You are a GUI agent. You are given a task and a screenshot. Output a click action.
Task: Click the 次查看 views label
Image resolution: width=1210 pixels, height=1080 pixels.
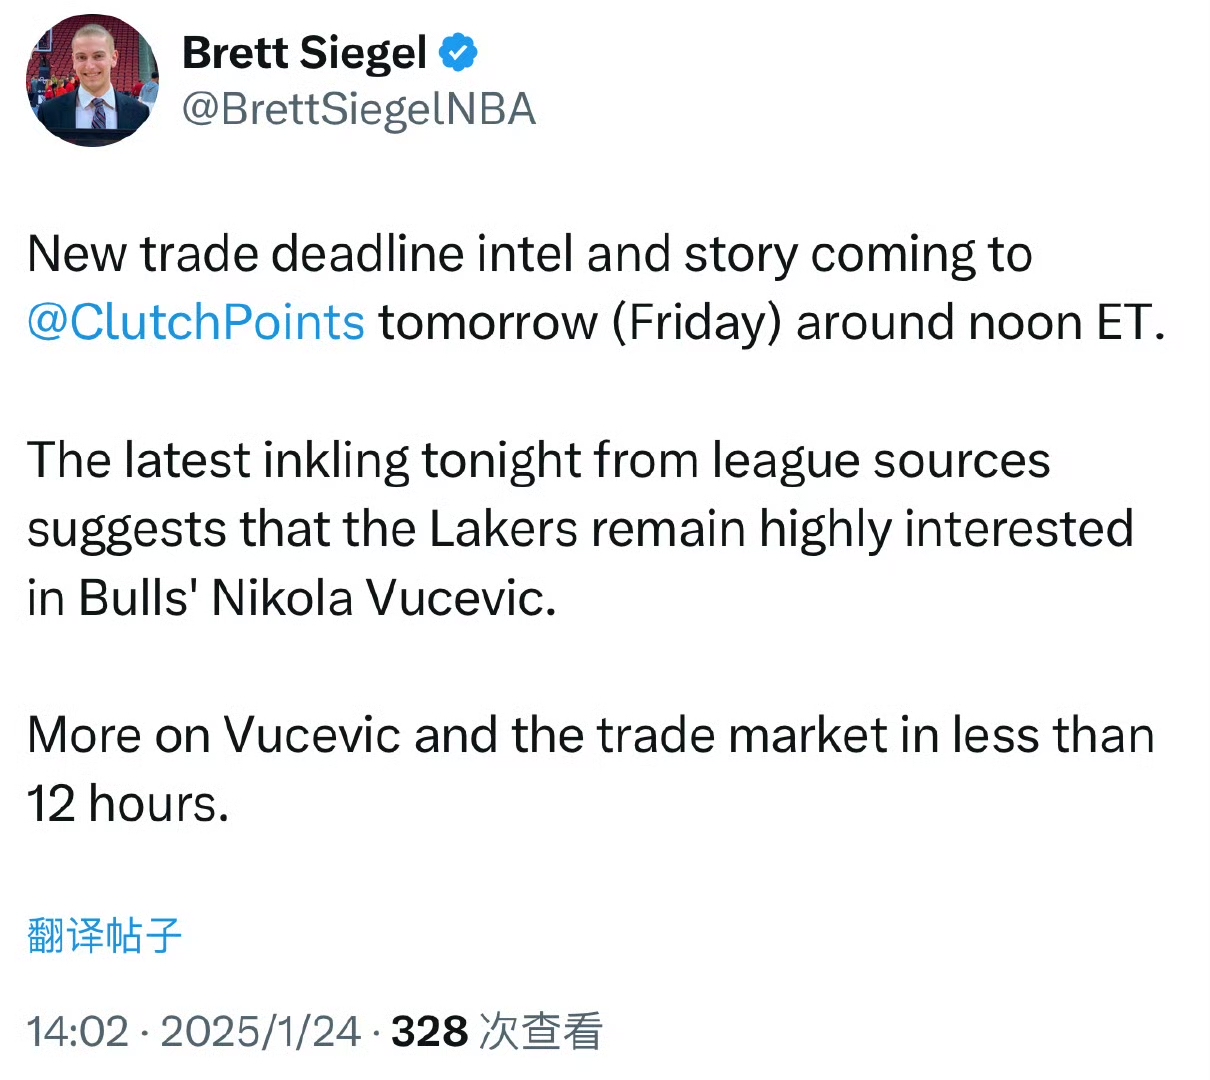541,1031
